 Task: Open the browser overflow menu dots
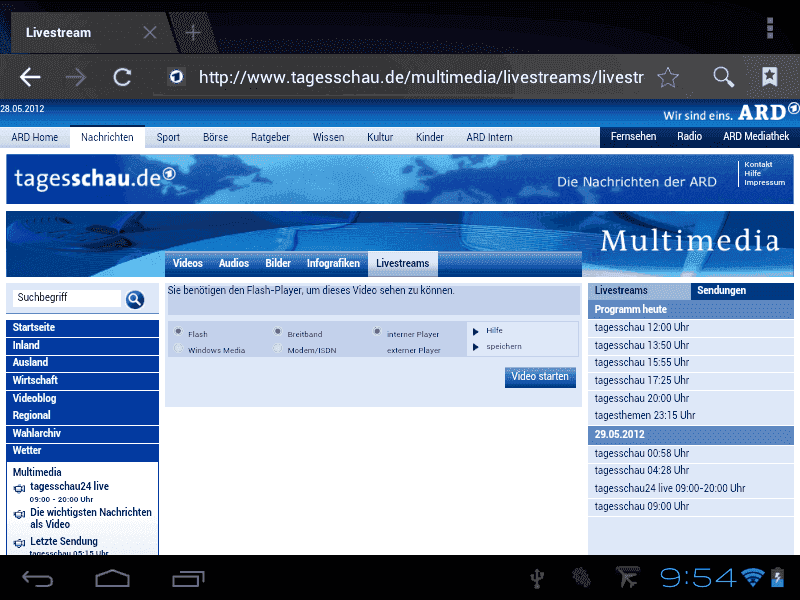pyautogui.click(x=770, y=29)
